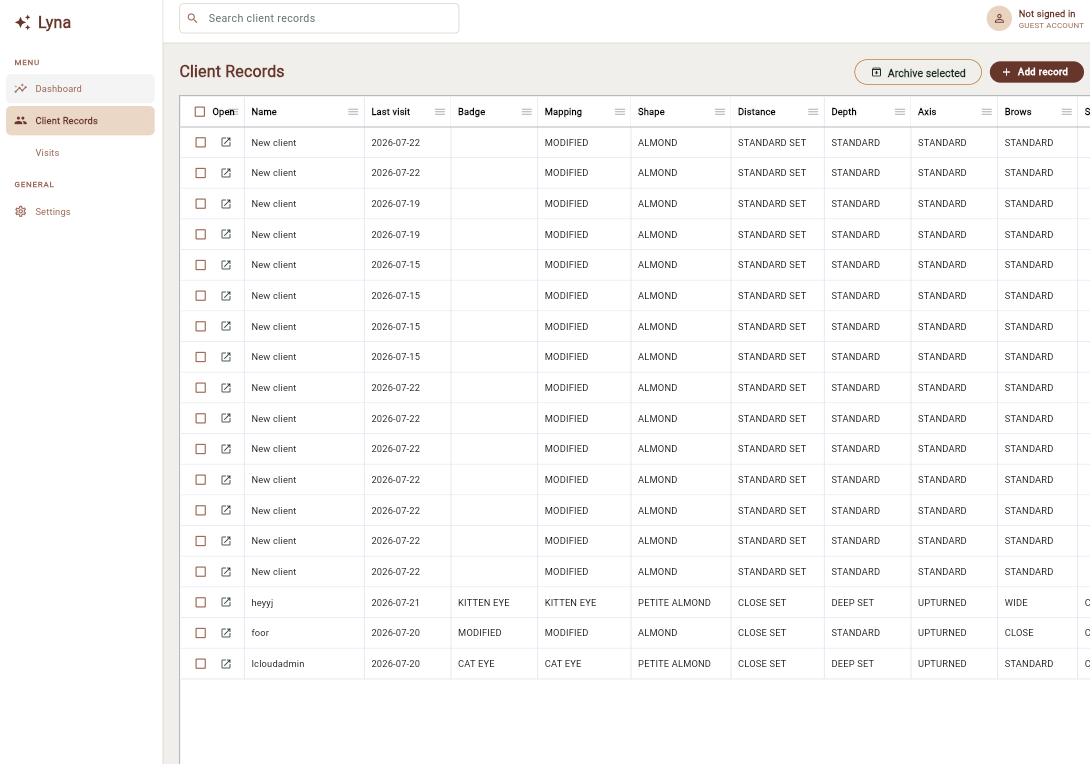Open the Name column menu
This screenshot has height=764, width=1090.
pos(353,112)
